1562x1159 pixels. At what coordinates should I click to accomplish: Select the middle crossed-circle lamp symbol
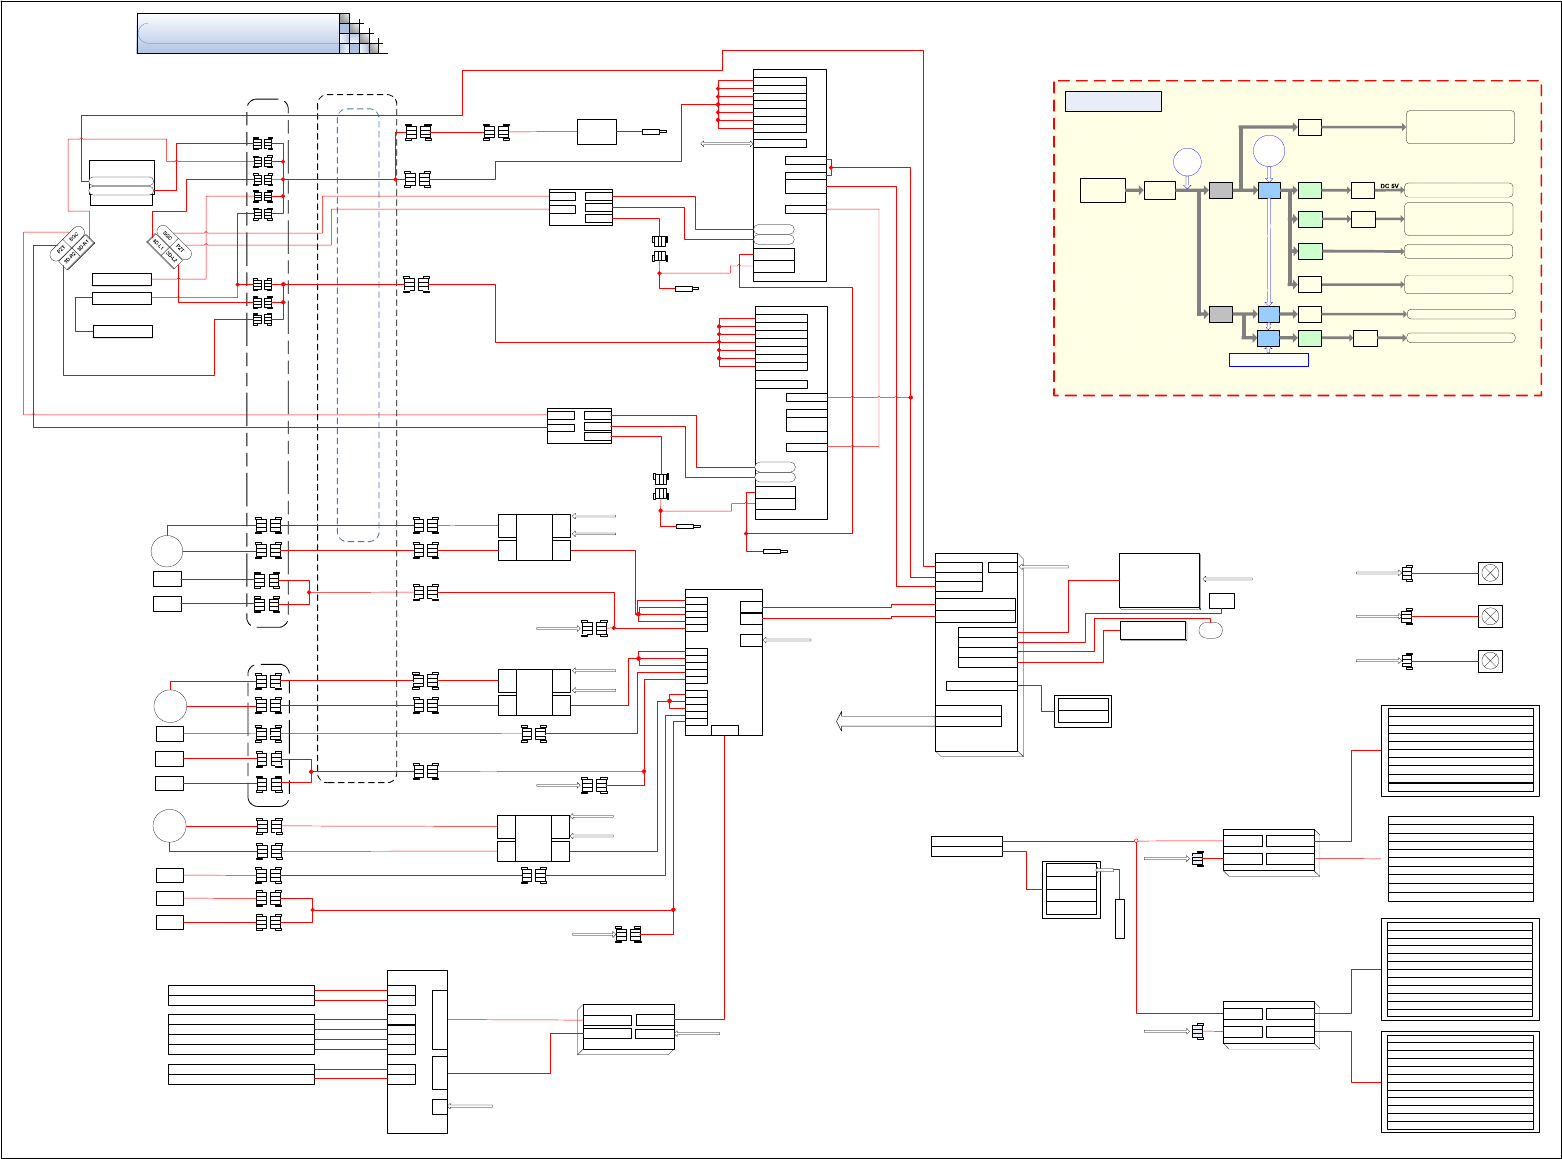pyautogui.click(x=1490, y=617)
